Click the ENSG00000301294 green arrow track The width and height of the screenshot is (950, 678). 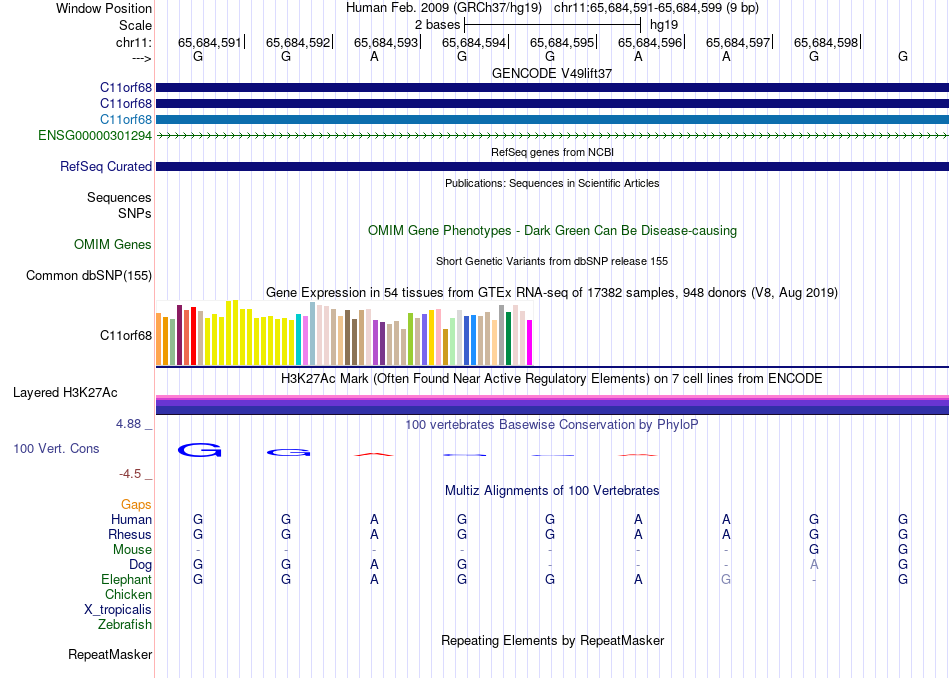(552, 136)
